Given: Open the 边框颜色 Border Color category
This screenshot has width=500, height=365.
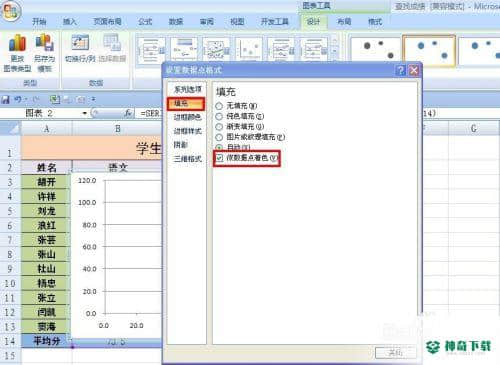Looking at the screenshot, I should pyautogui.click(x=187, y=117).
